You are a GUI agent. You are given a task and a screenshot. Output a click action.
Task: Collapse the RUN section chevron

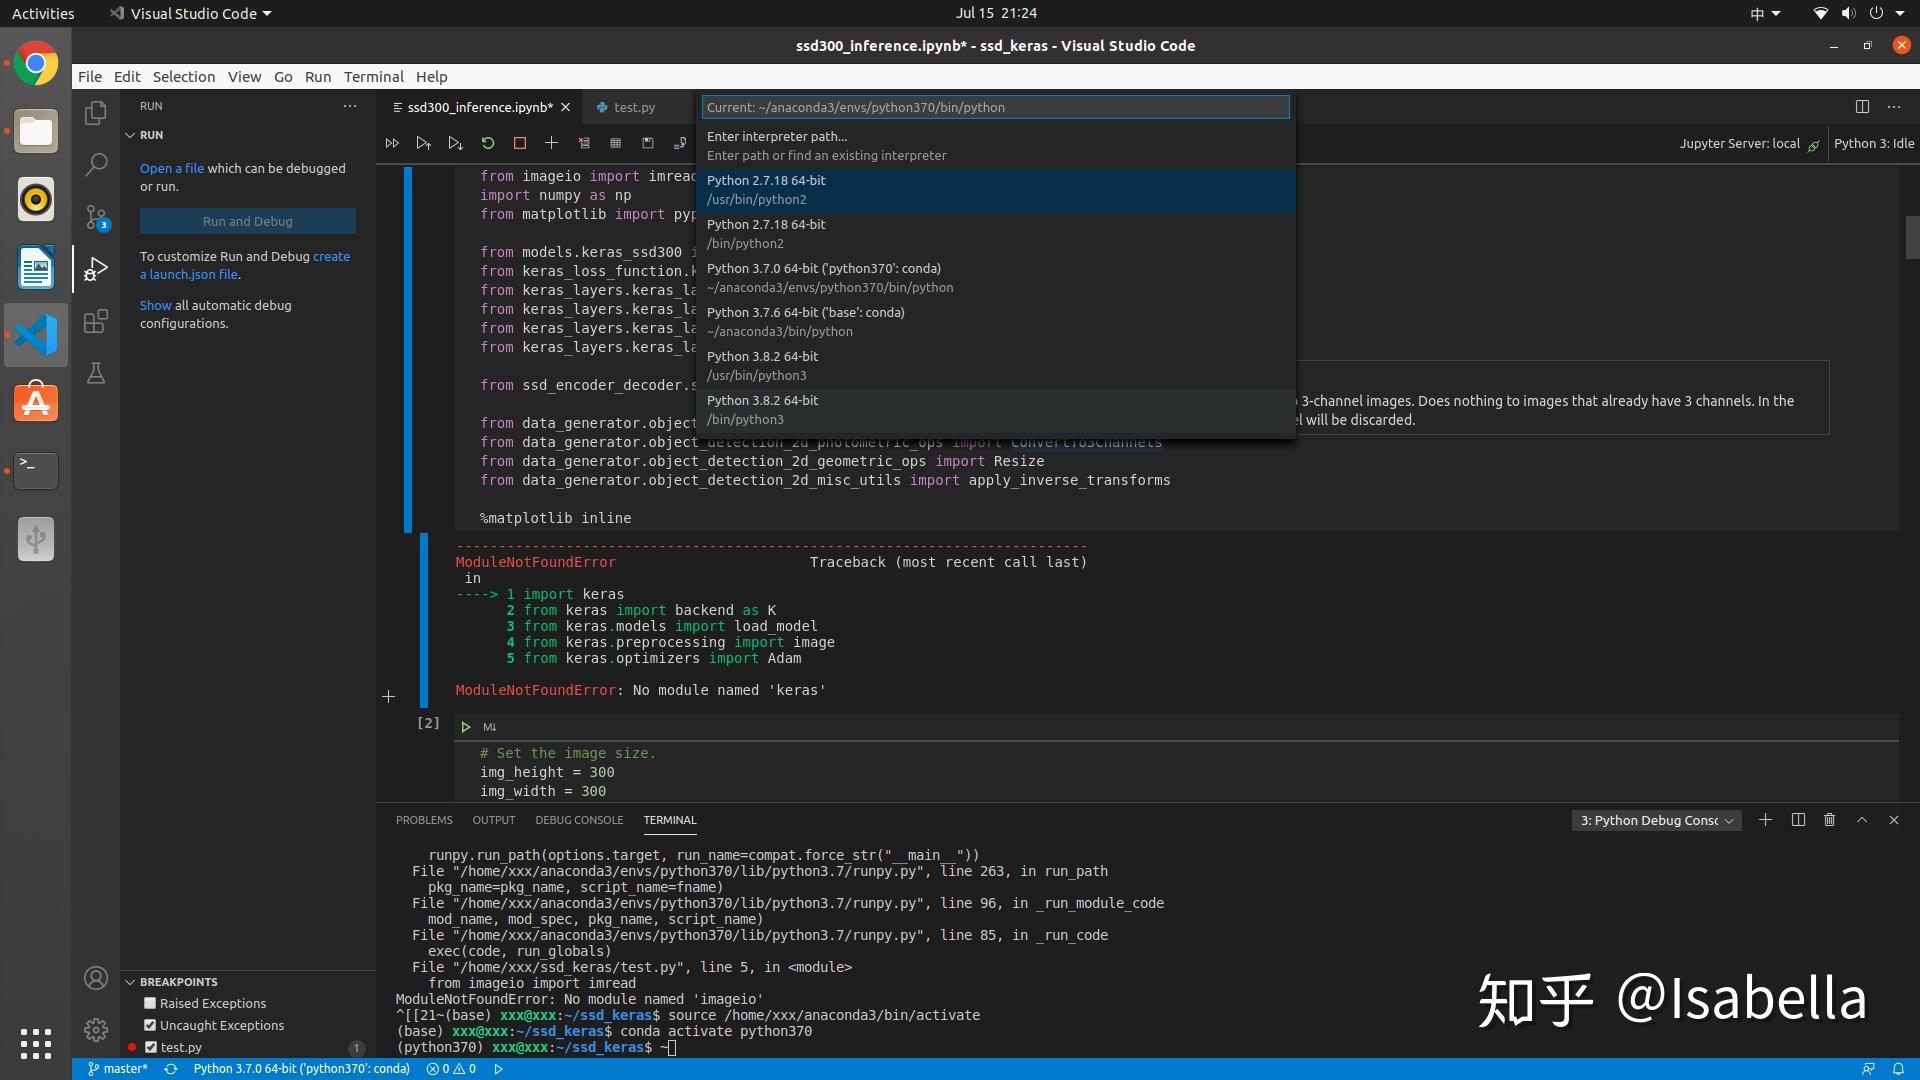click(131, 134)
